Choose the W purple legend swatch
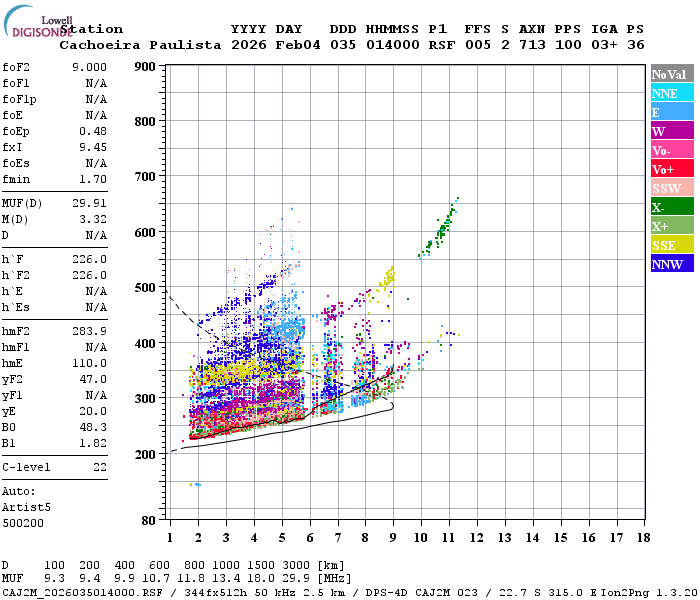700x600 pixels. point(672,131)
